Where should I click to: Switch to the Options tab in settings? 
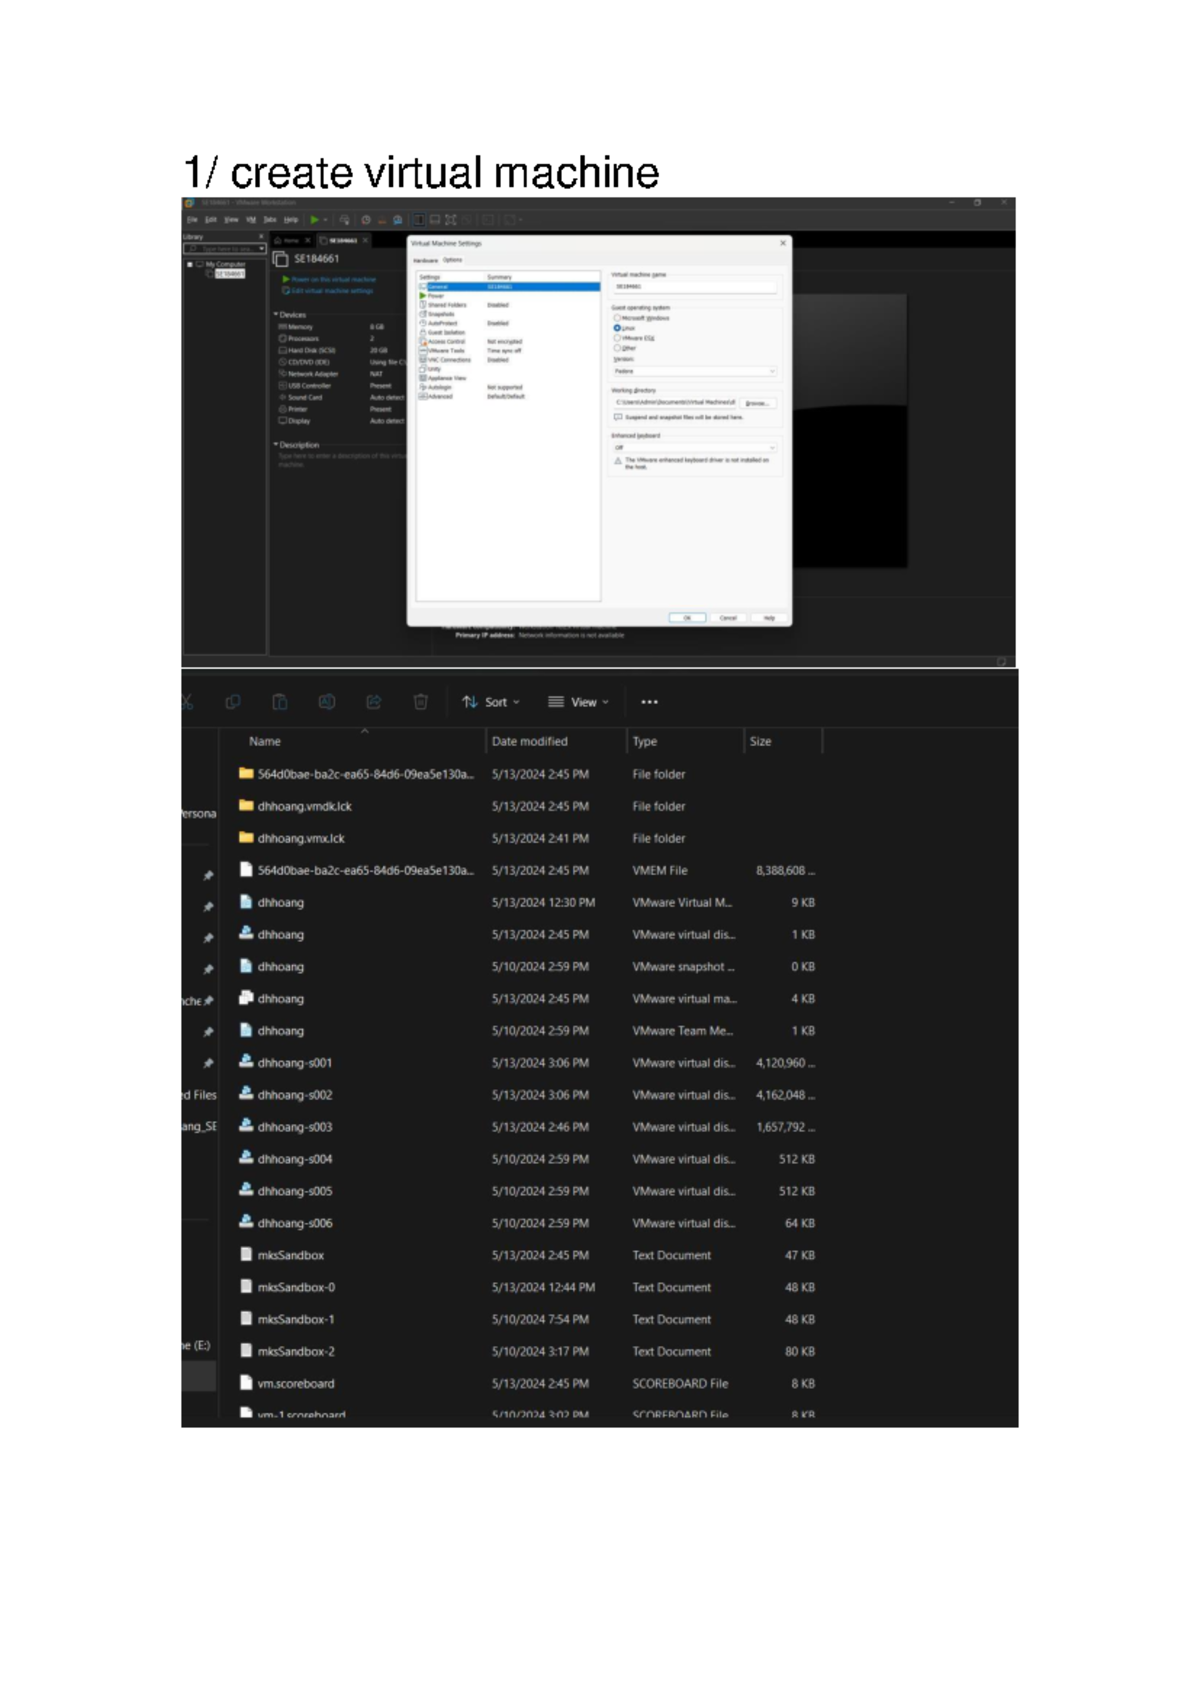pos(453,260)
